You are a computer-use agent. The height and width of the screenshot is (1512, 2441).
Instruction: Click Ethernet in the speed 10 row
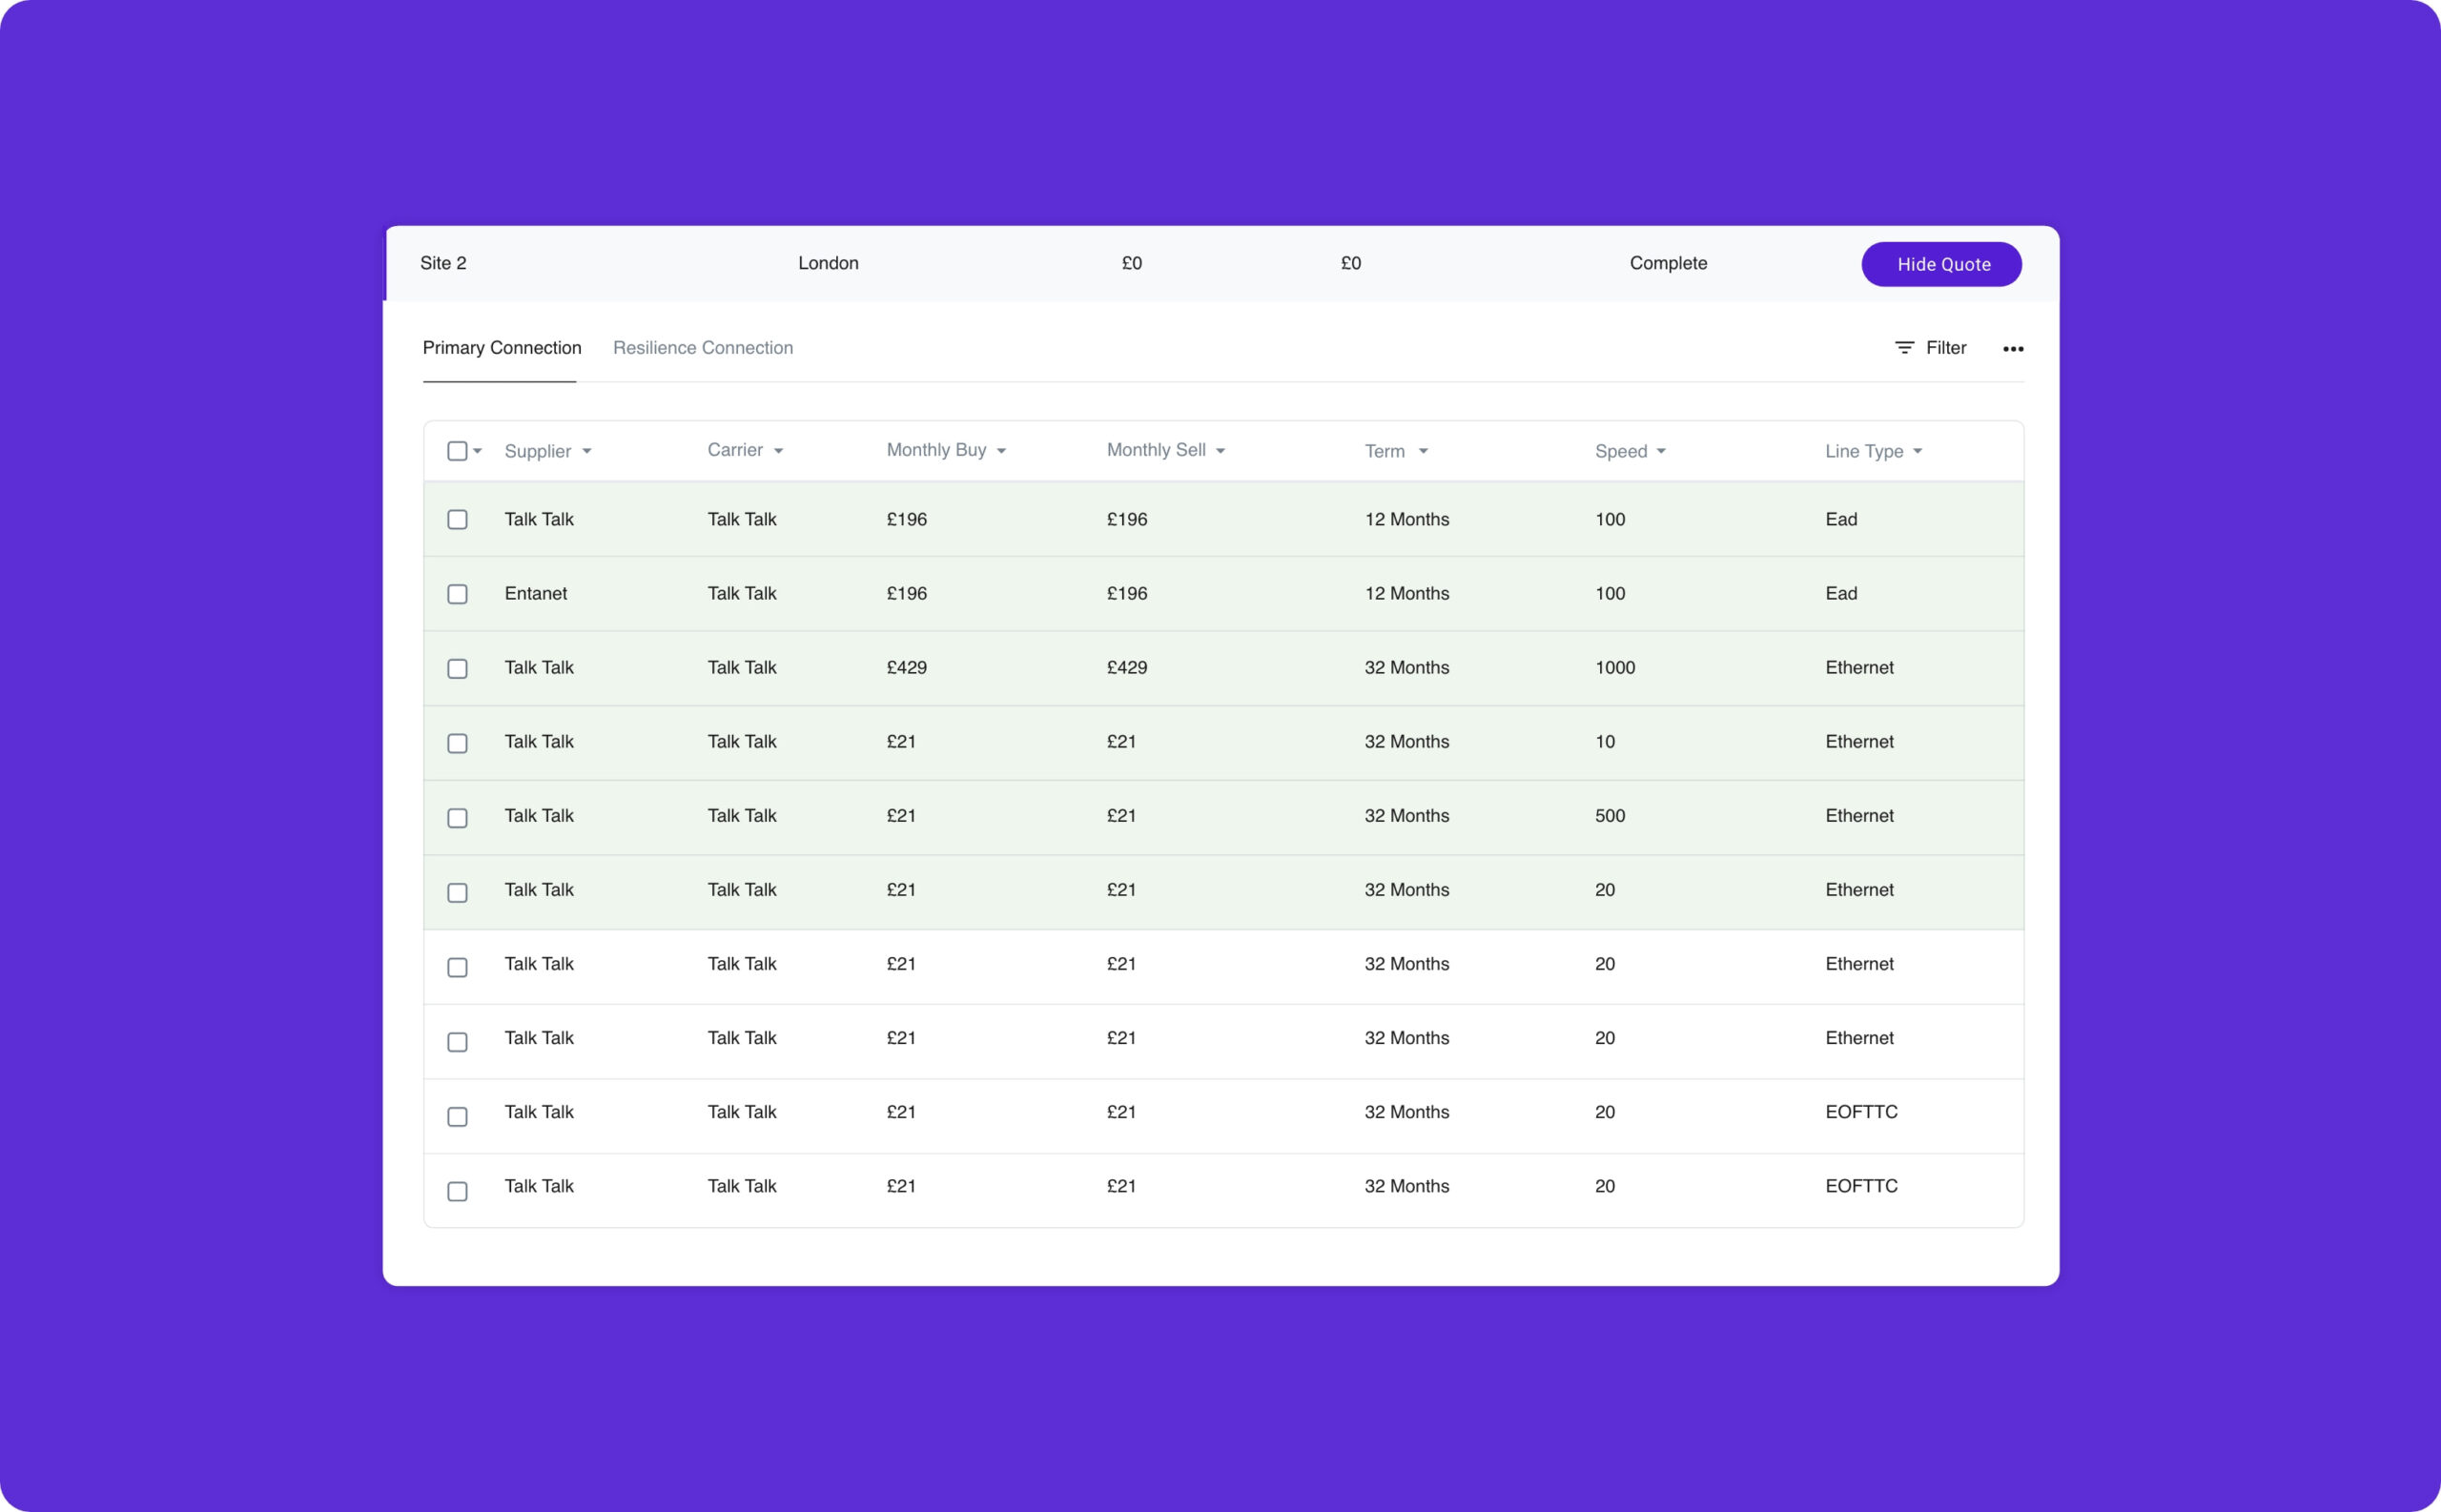click(1859, 741)
